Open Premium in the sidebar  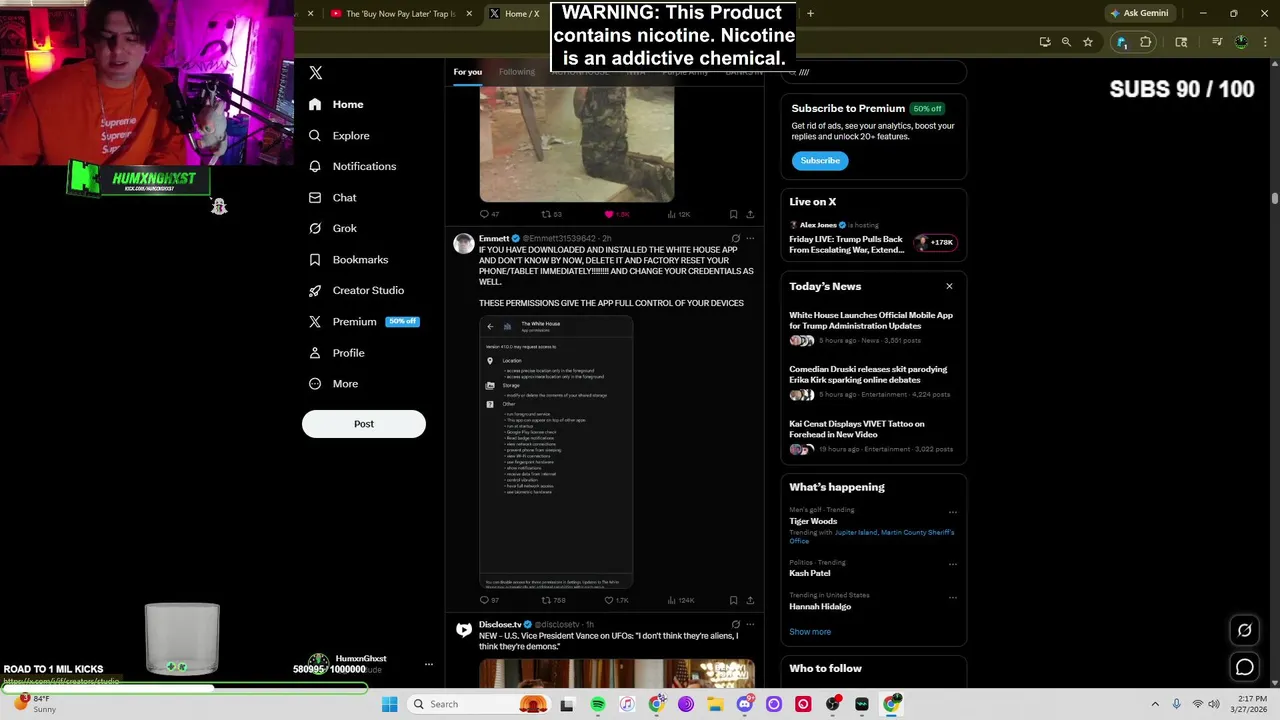tap(363, 321)
